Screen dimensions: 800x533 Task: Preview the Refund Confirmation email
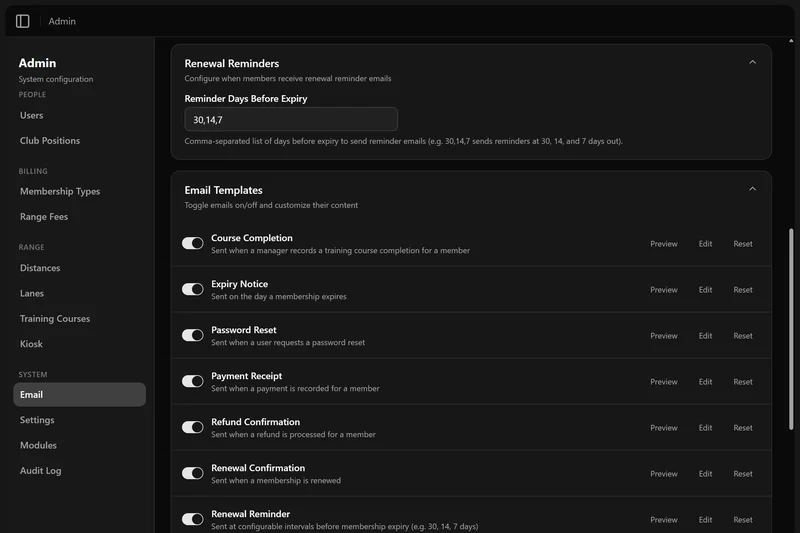[664, 427]
